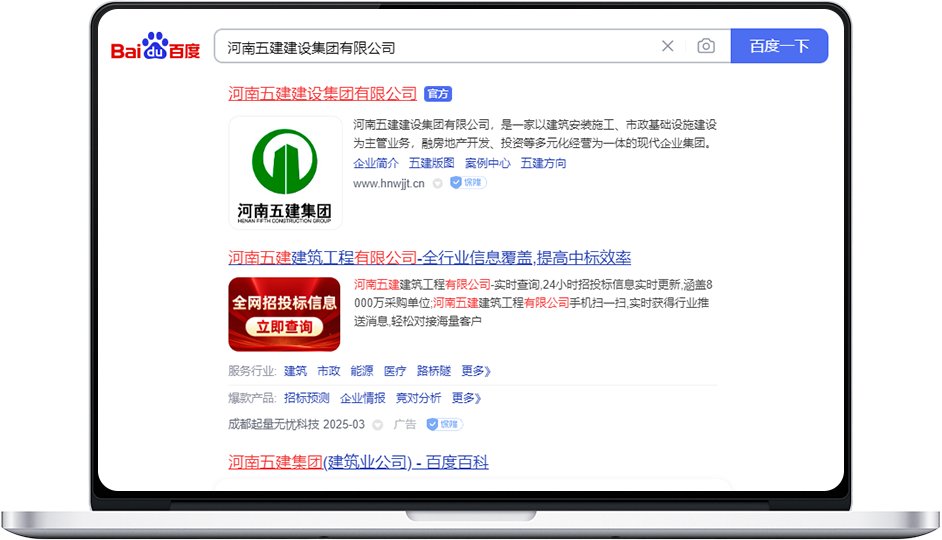This screenshot has width=942, height=540.
Task: Click the 百度一下 search button
Action: [779, 46]
